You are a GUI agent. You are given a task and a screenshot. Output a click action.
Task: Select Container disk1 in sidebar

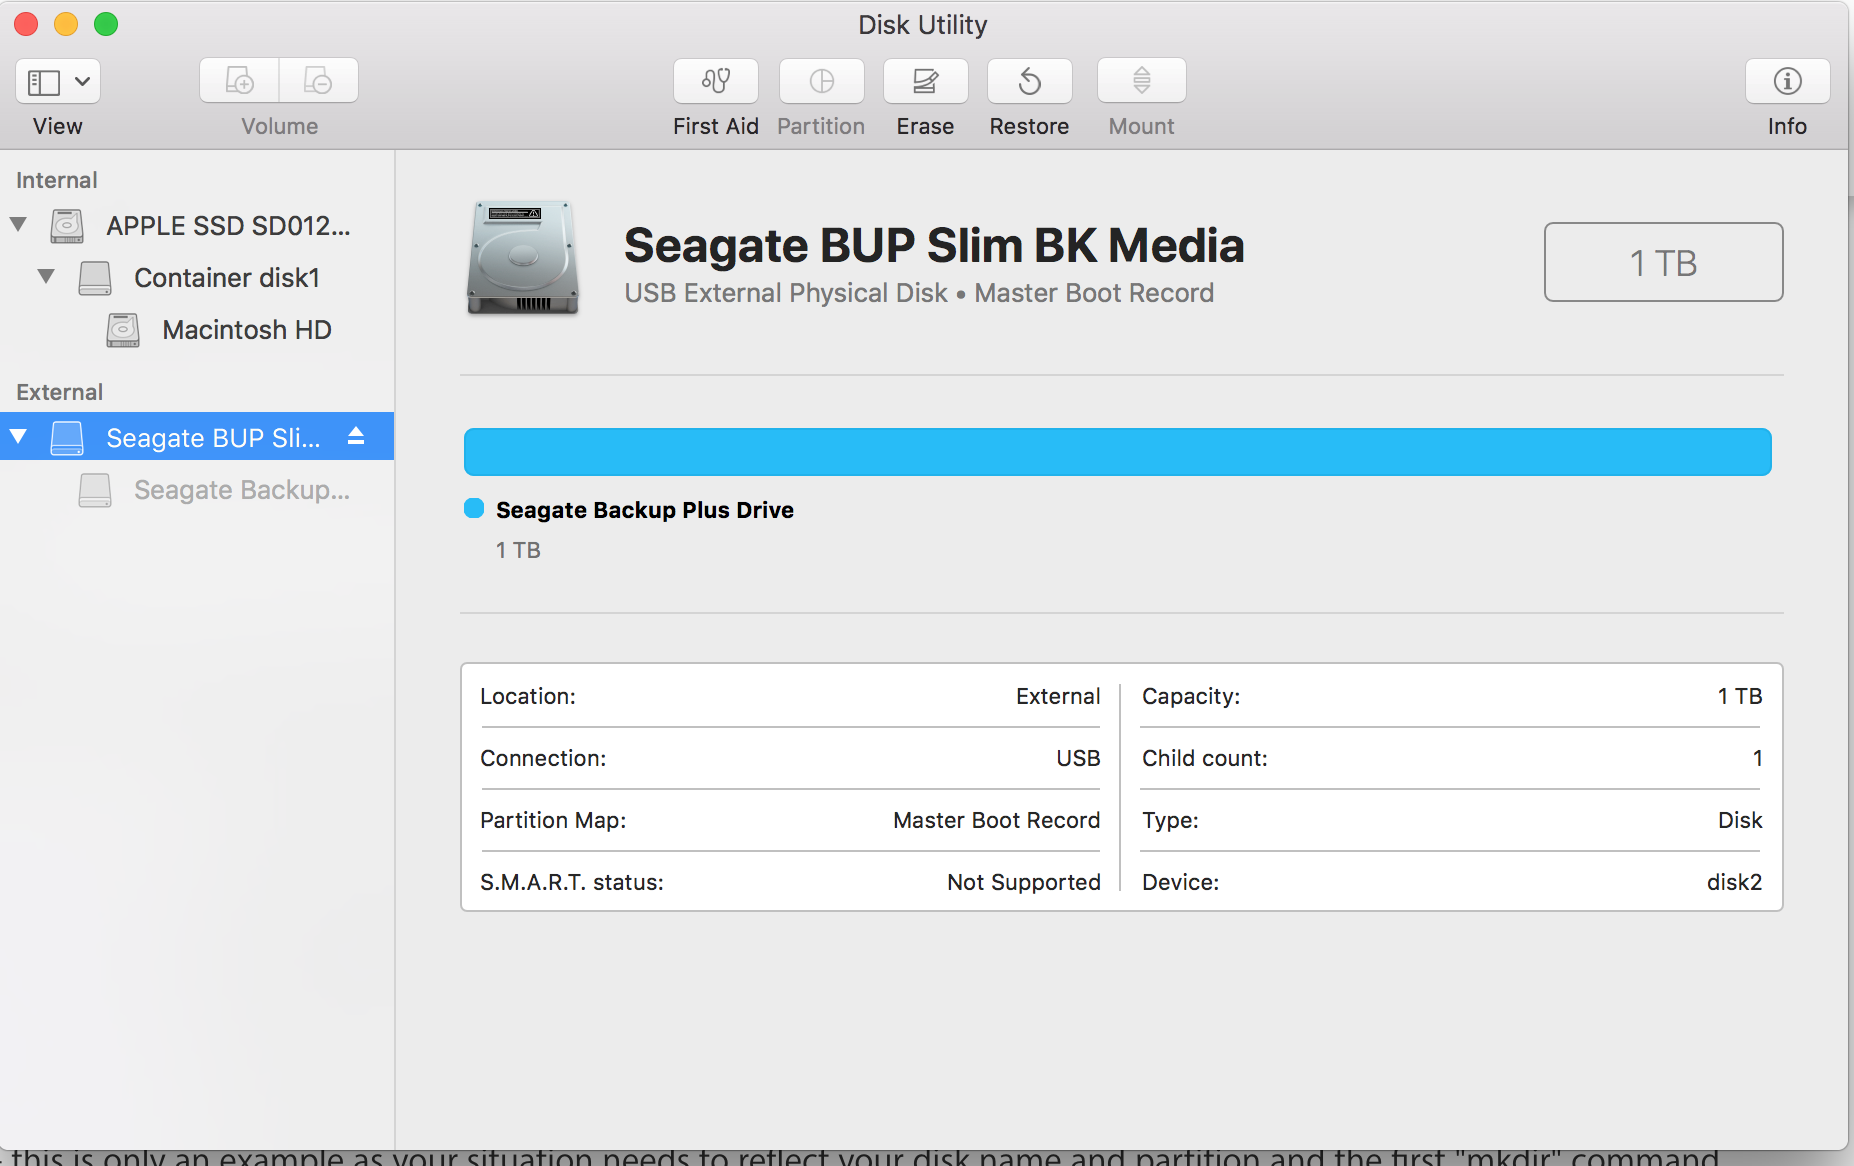[x=197, y=278]
